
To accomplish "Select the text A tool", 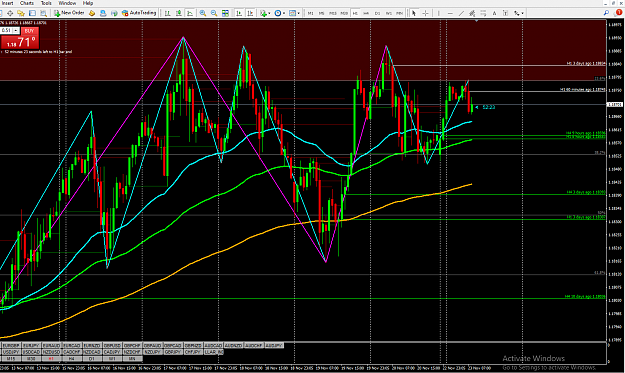I will 494,13.
